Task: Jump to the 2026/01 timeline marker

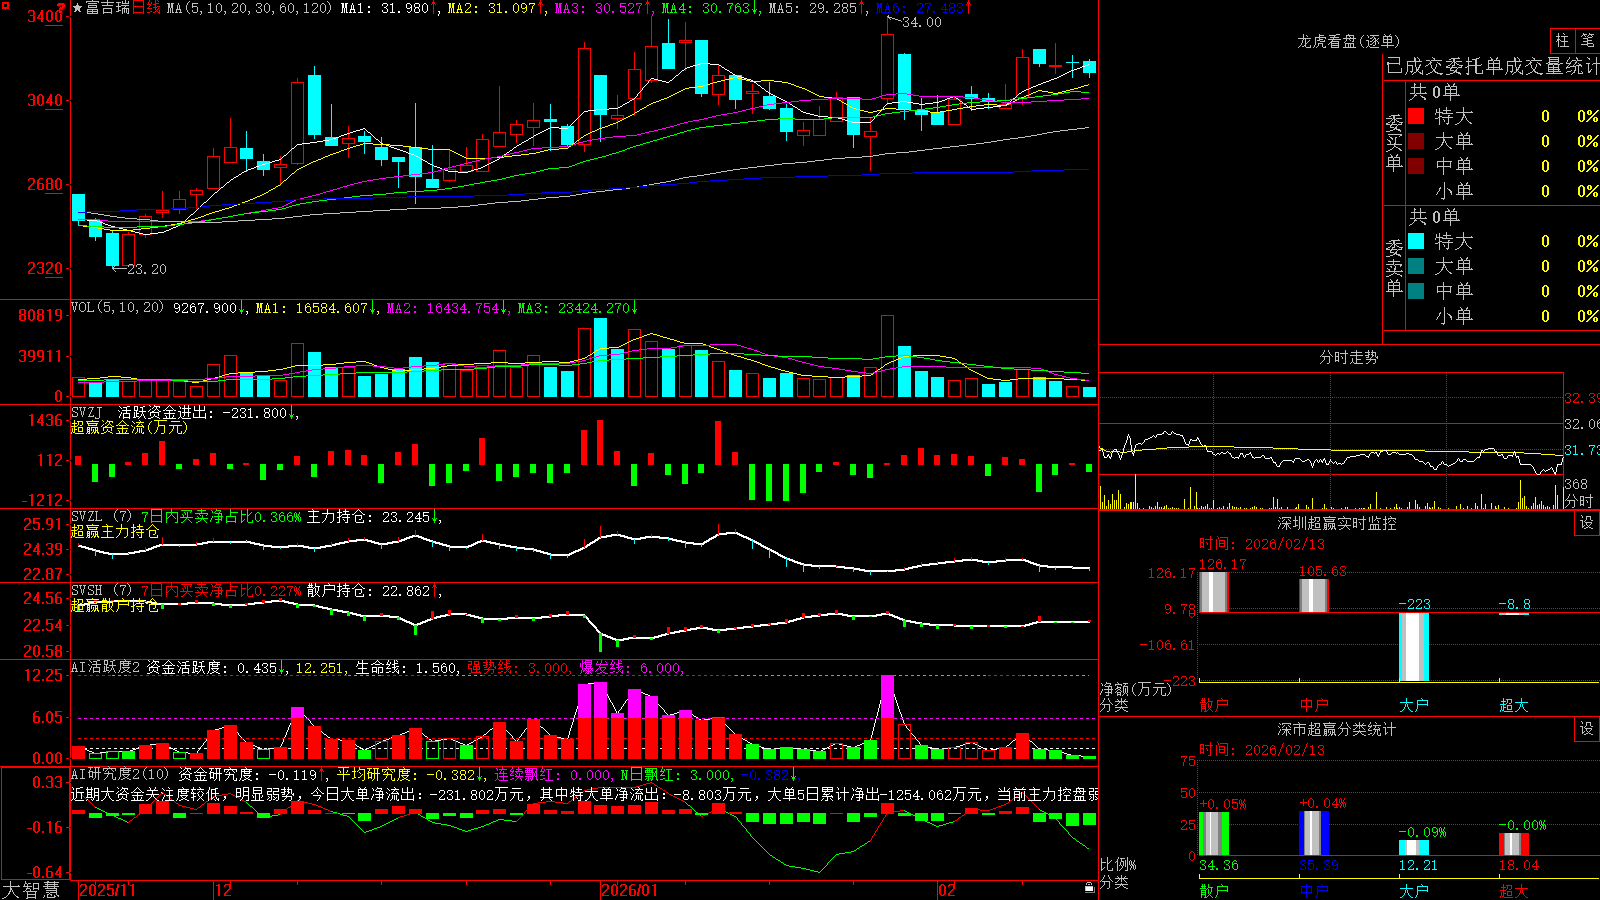Action: click(x=630, y=890)
